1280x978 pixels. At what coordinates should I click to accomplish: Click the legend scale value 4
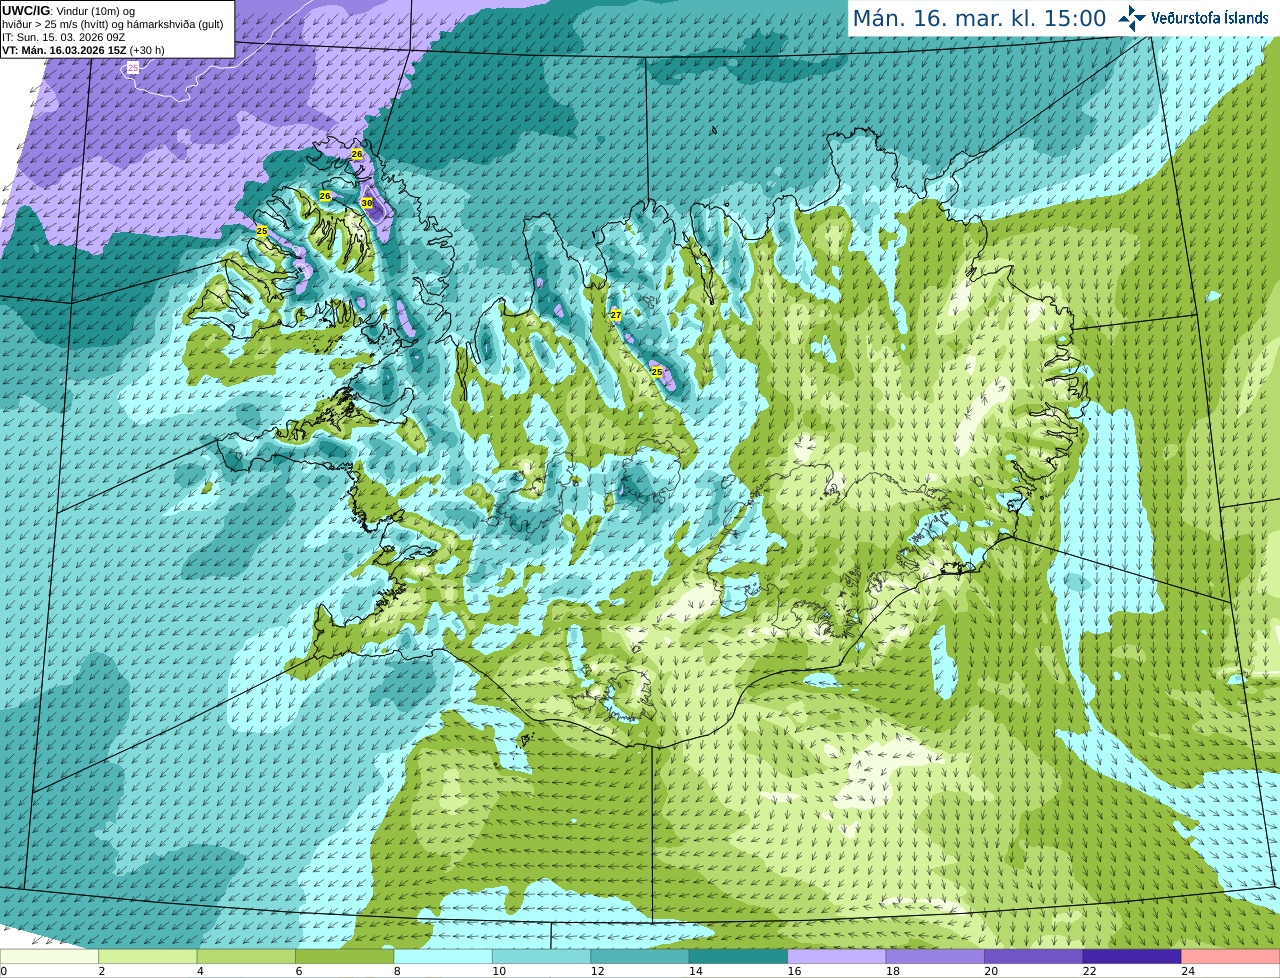point(200,971)
